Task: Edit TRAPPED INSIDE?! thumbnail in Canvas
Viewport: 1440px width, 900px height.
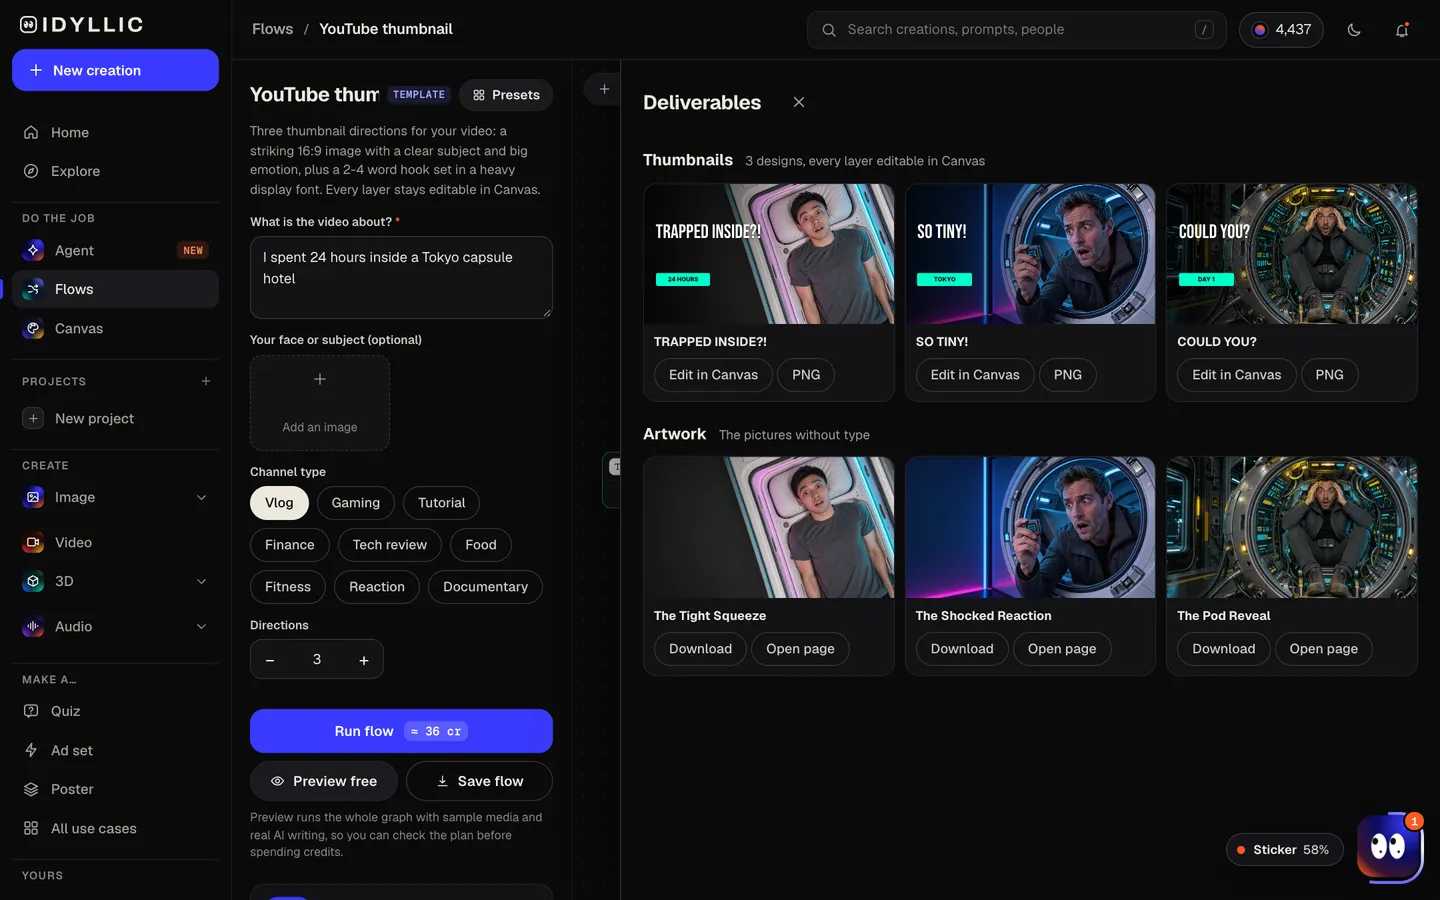Action: [x=713, y=375]
